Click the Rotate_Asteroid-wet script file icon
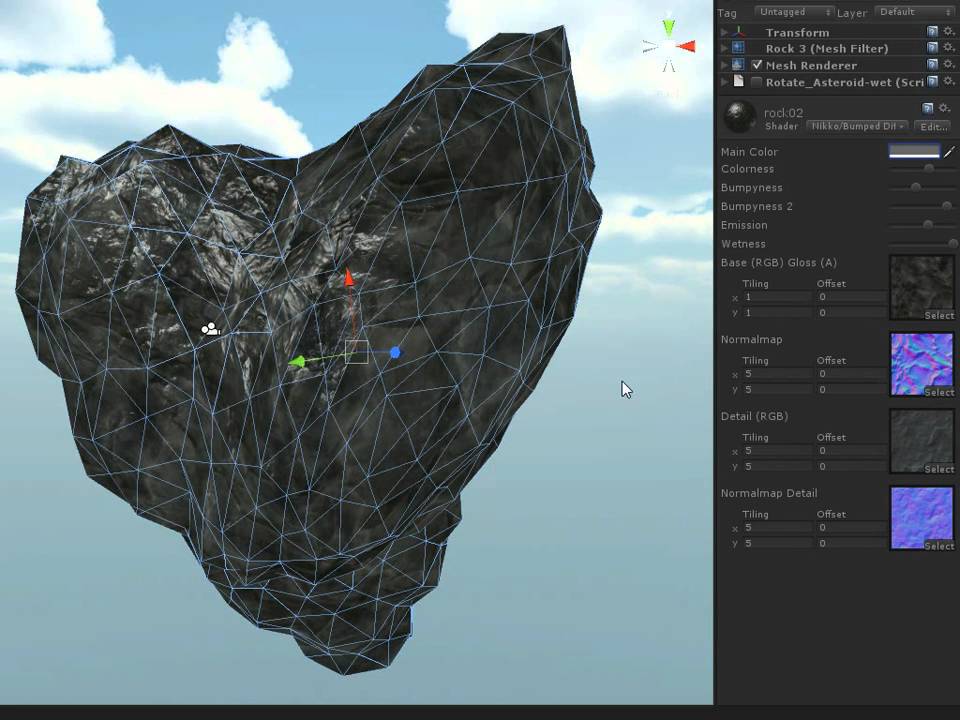This screenshot has height=720, width=960. pos(737,81)
